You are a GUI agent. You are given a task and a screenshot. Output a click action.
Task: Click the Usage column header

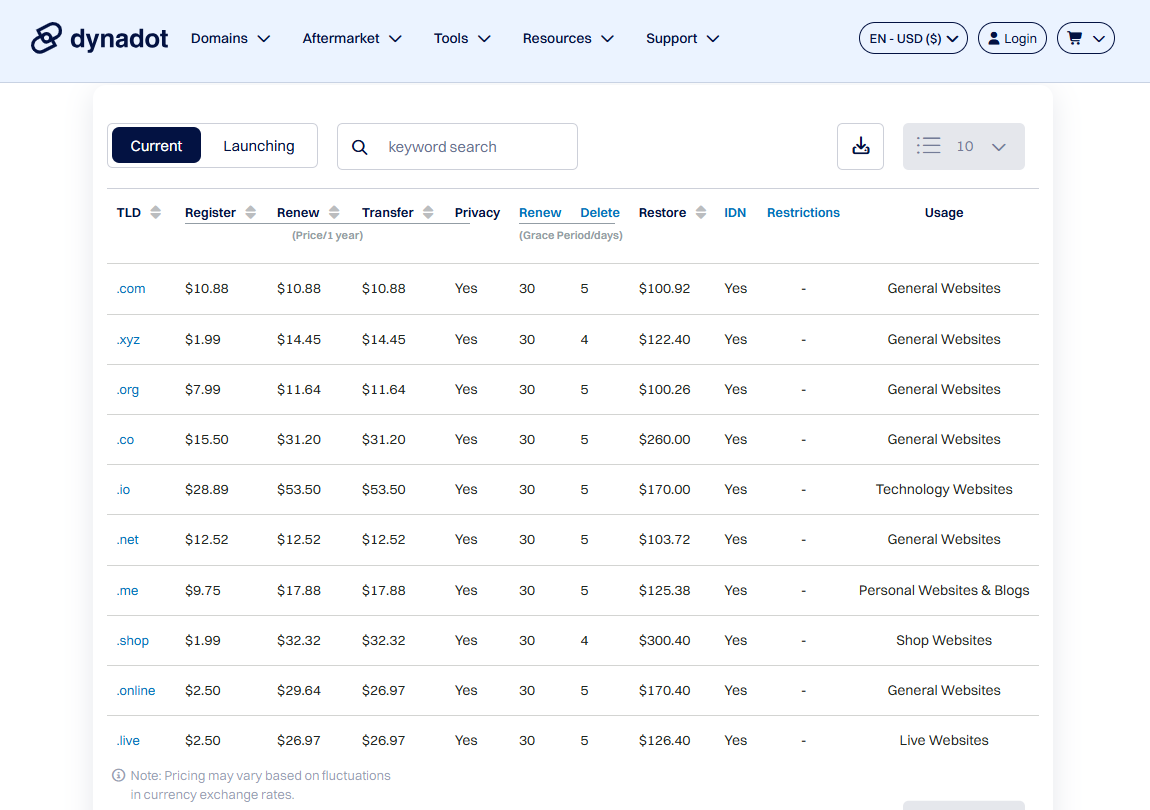tap(944, 212)
